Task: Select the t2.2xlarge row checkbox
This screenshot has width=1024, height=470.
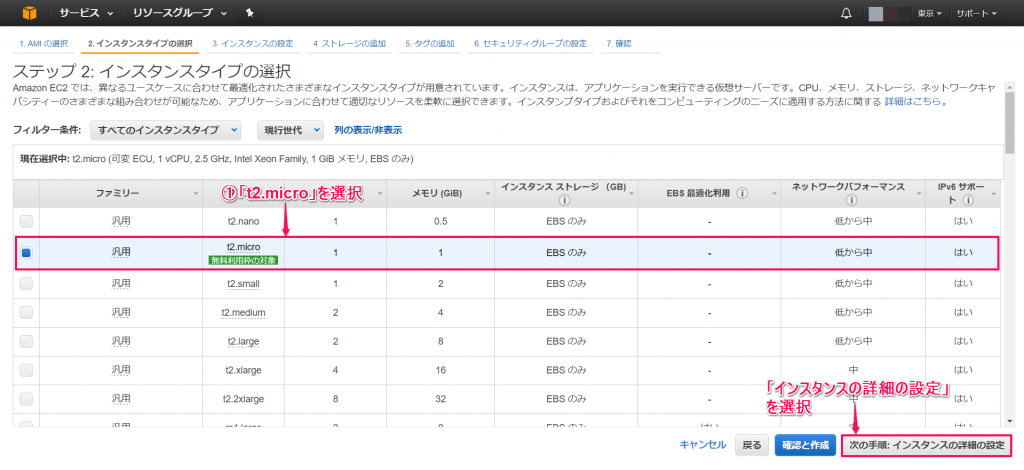Action: point(26,398)
